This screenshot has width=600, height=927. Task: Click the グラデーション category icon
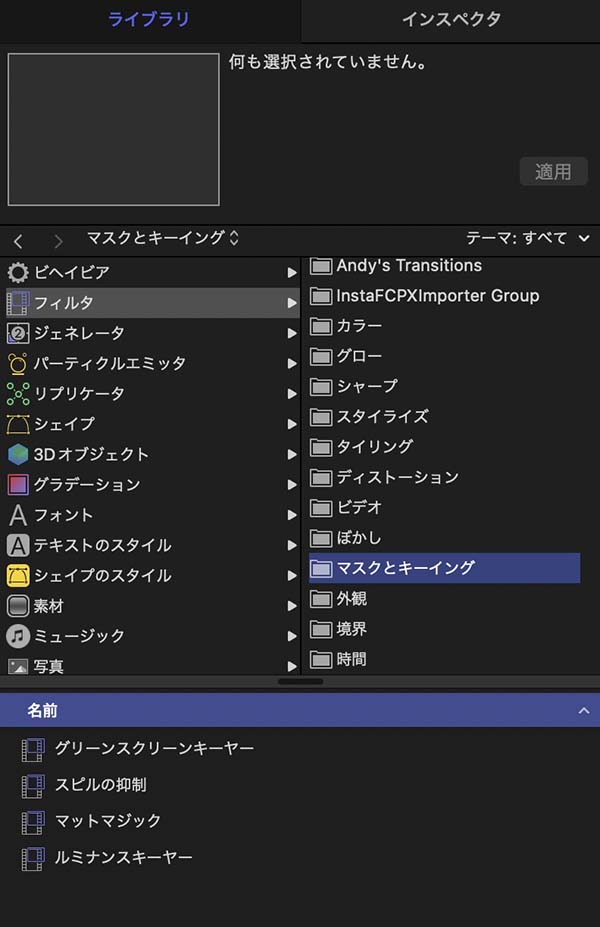click(18, 485)
